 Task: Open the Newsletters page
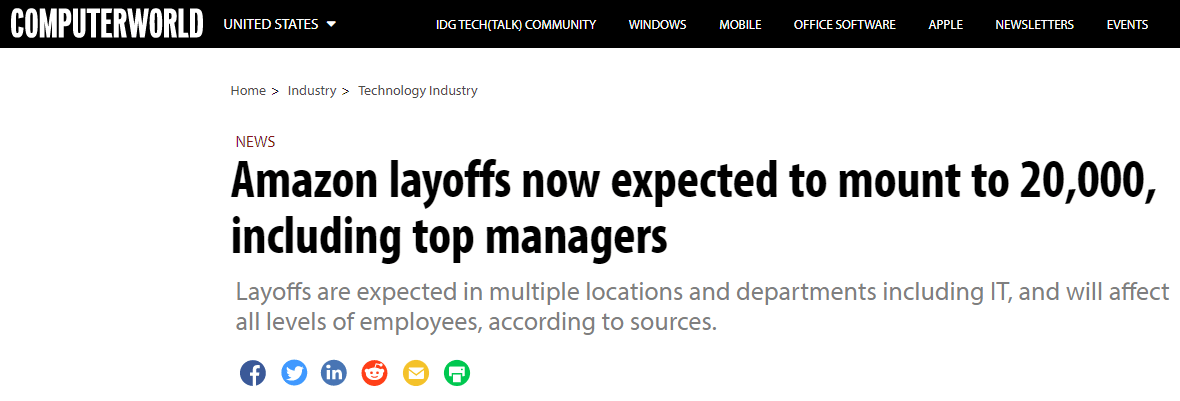tap(1034, 24)
